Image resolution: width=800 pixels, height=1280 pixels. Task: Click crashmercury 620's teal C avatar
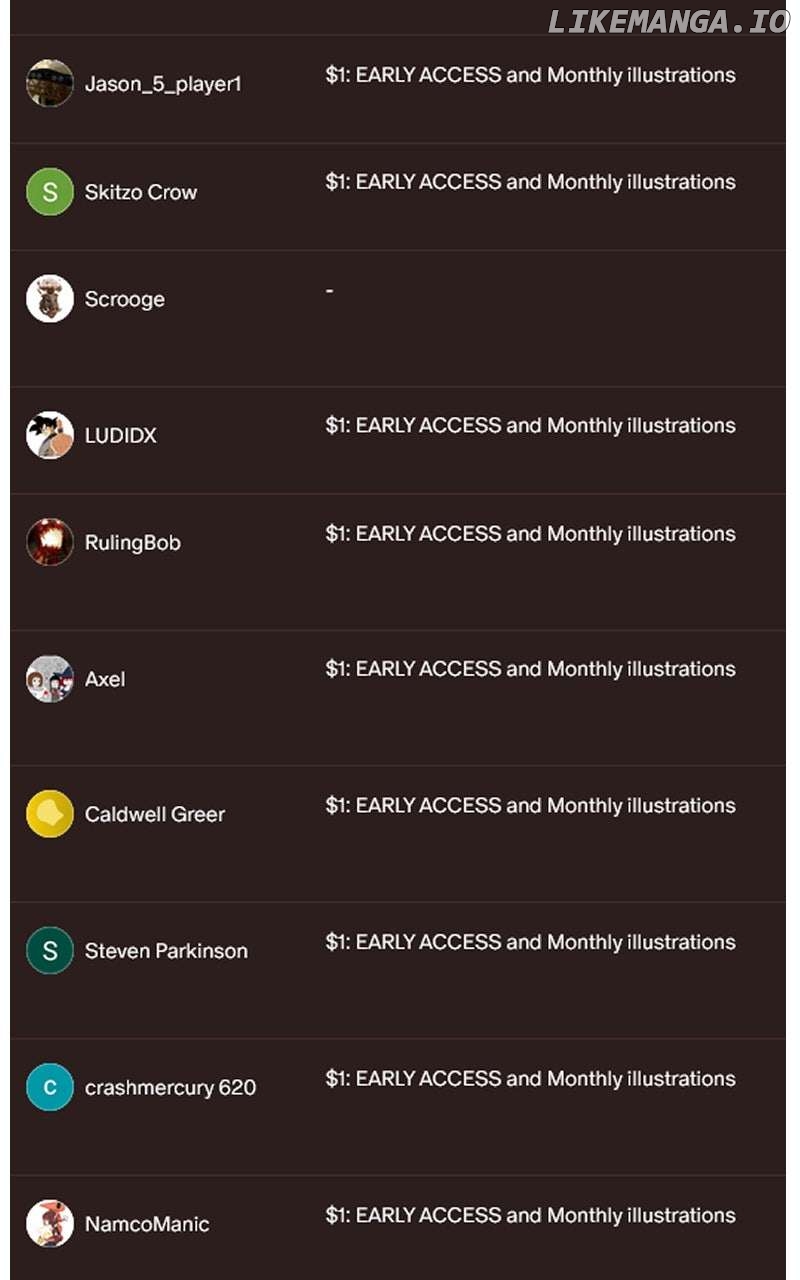50,1087
